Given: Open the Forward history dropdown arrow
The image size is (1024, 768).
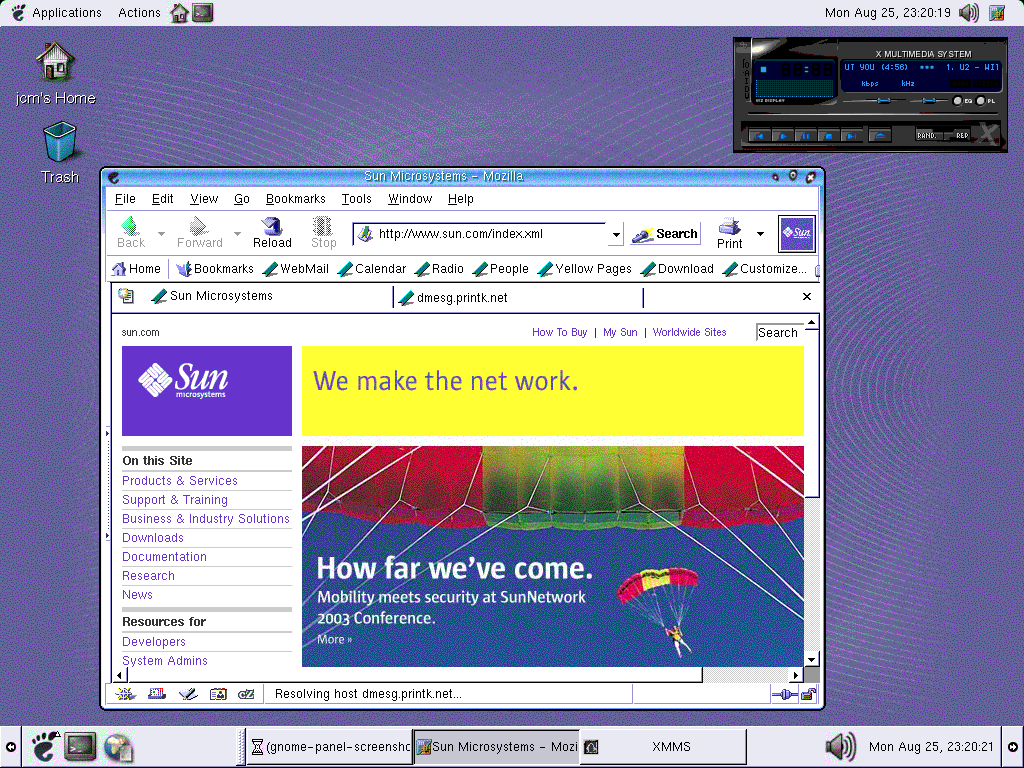Looking at the screenshot, I should [x=238, y=234].
